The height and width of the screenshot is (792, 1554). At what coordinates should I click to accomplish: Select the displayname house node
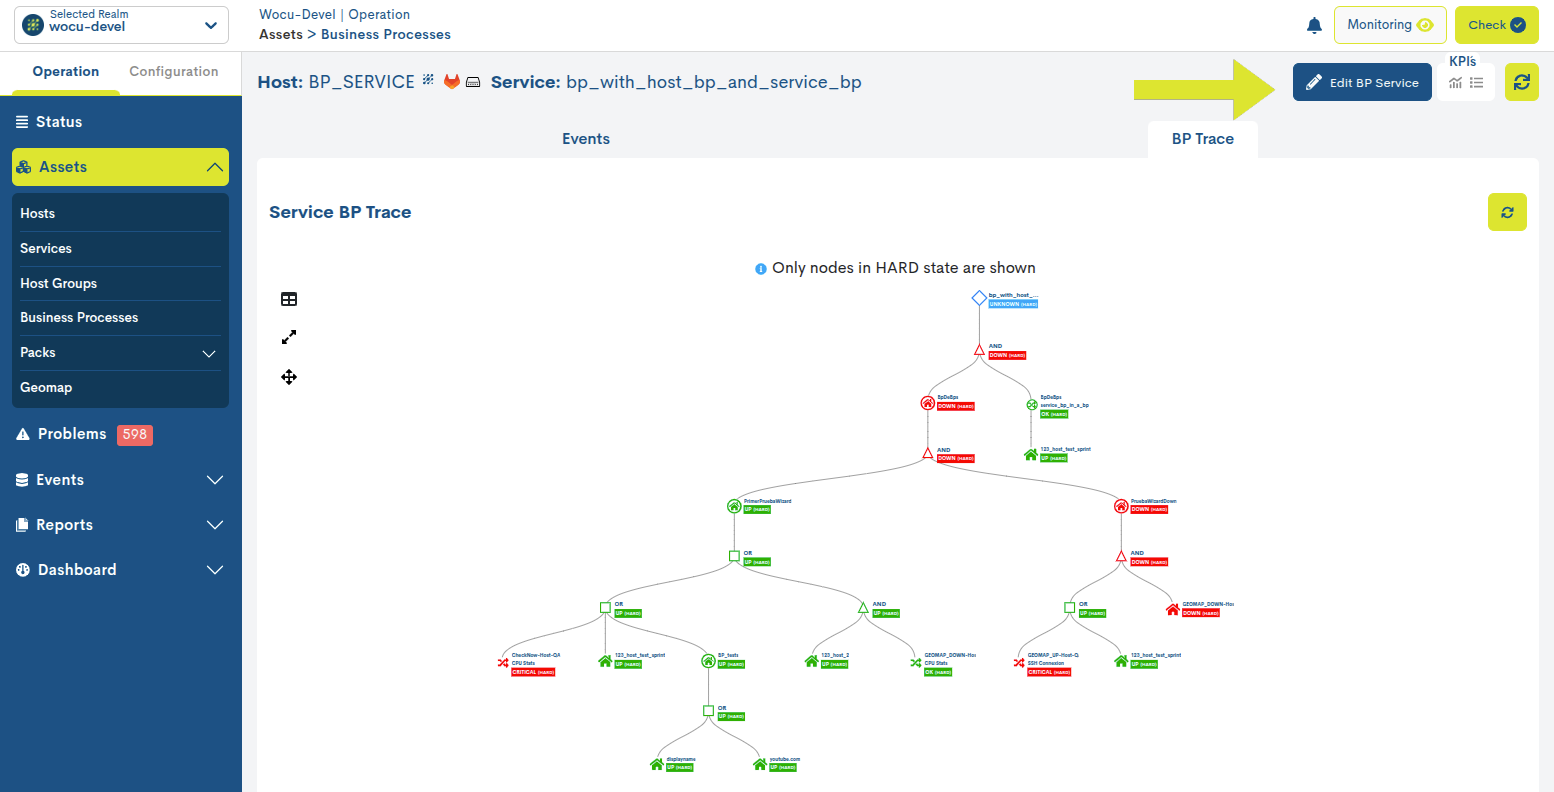(657, 764)
